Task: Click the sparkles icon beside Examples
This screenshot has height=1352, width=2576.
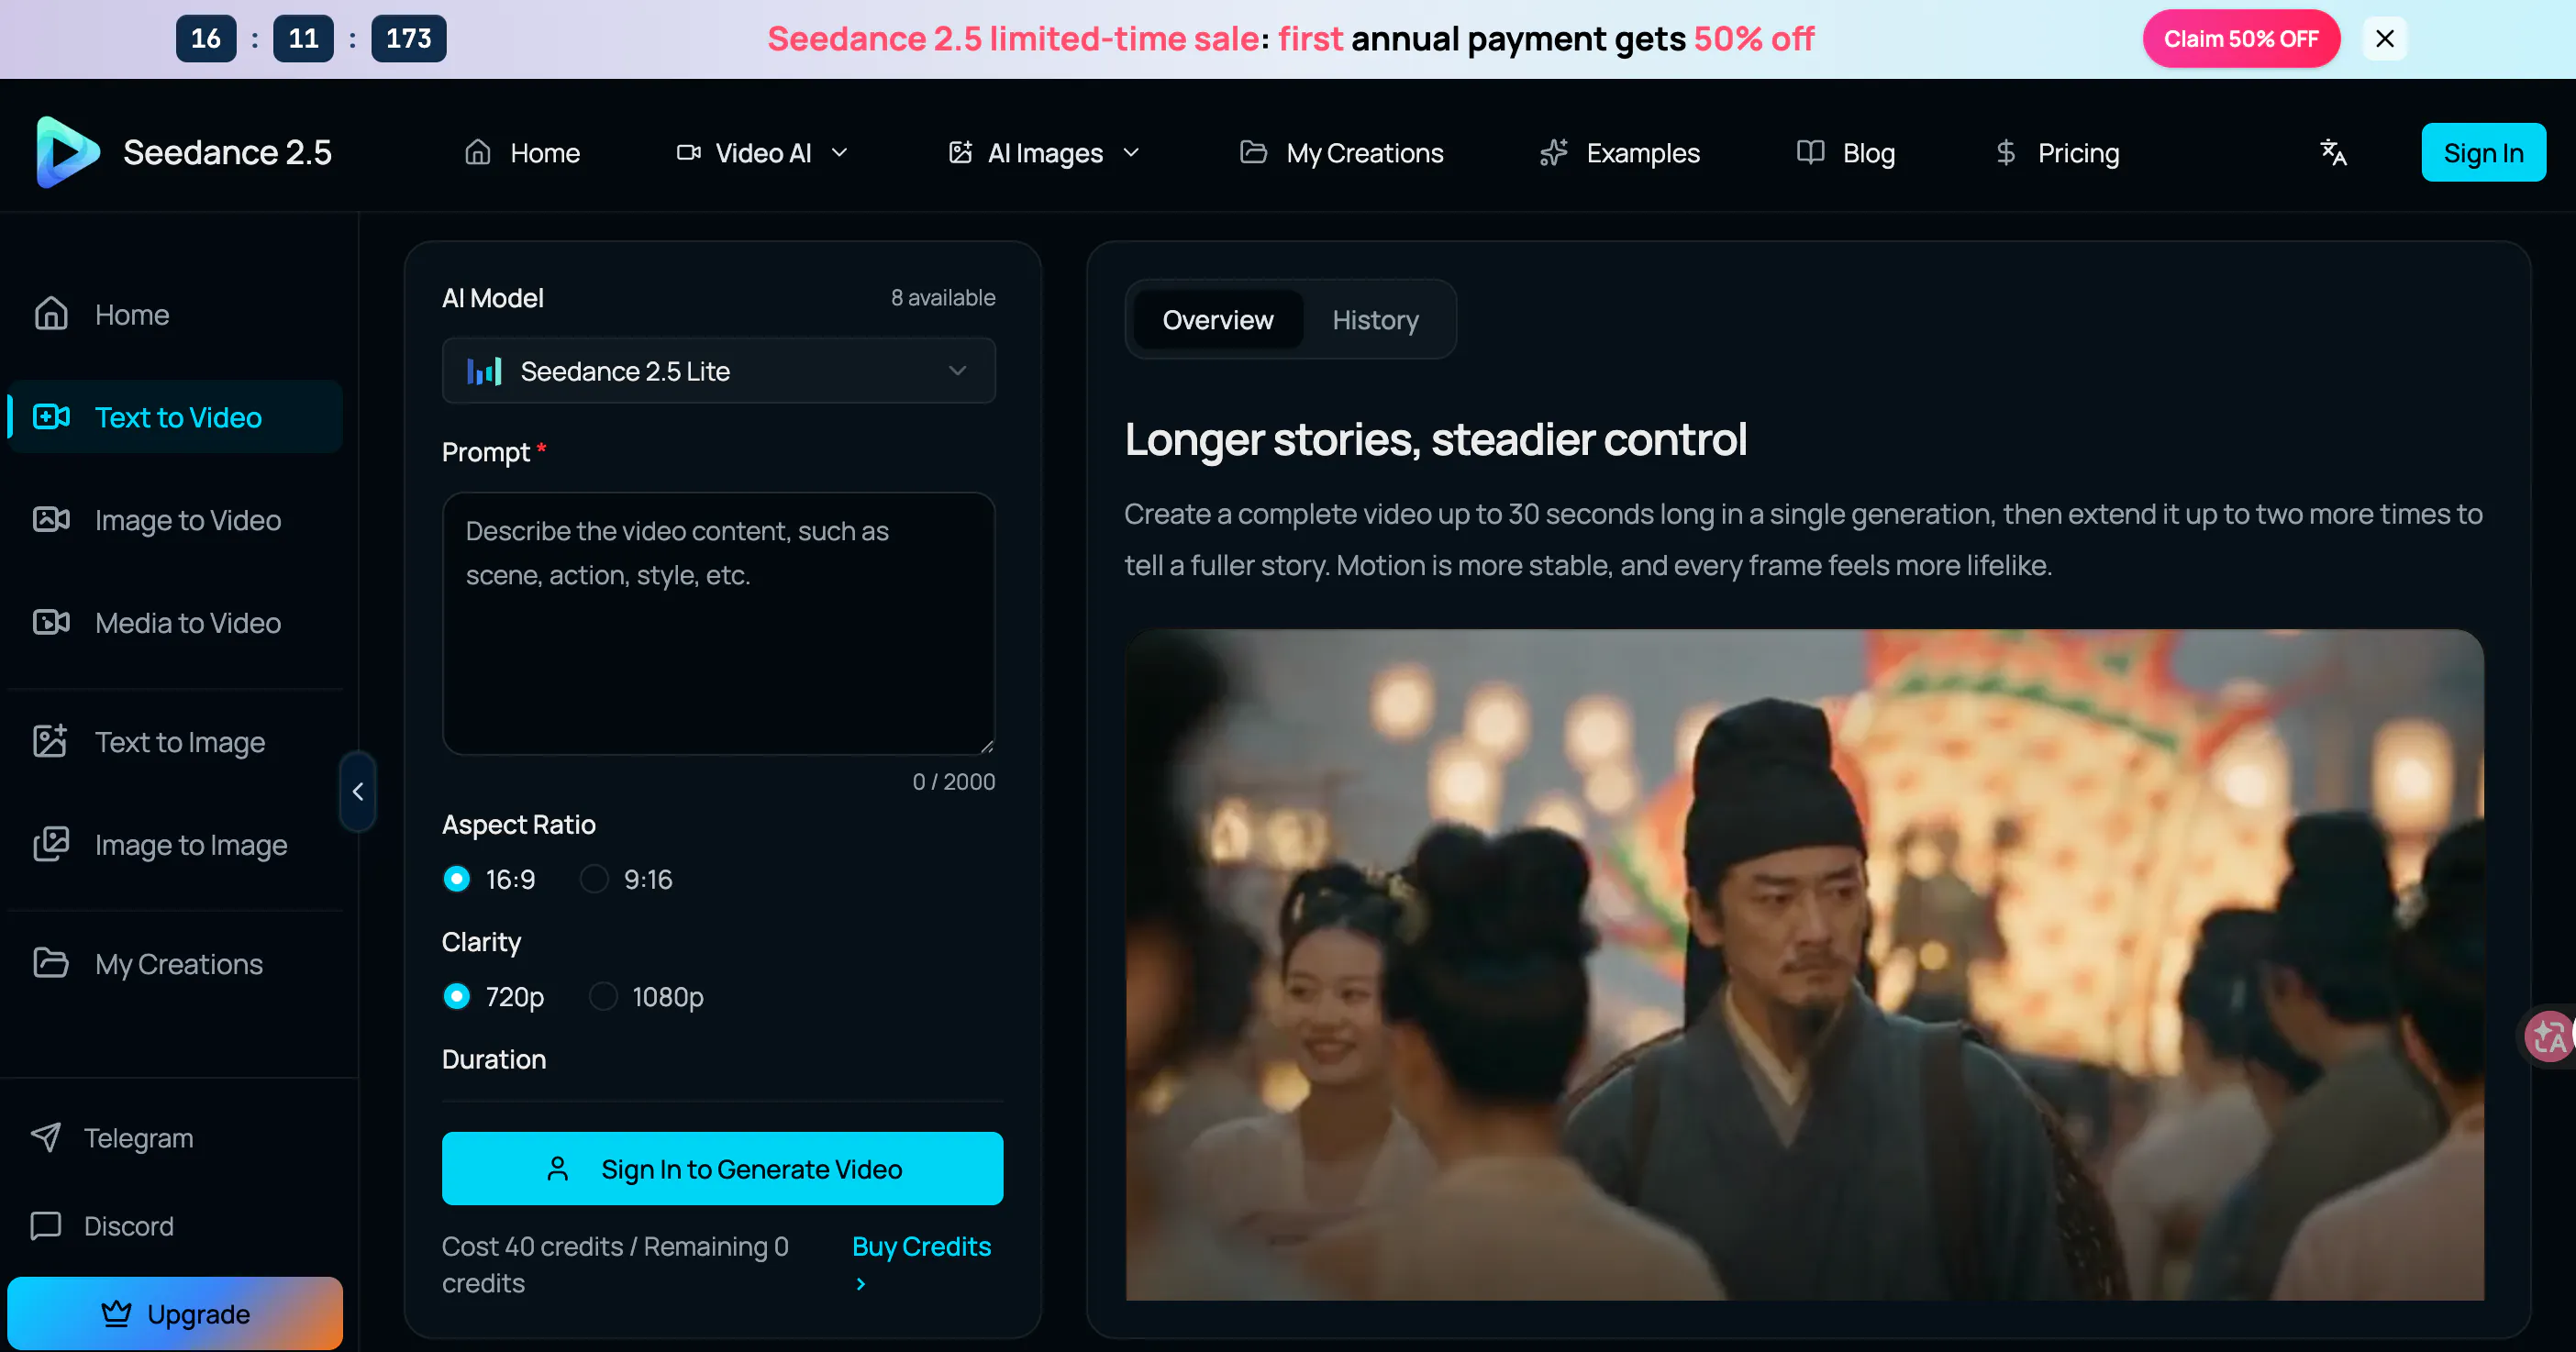Action: point(1553,152)
